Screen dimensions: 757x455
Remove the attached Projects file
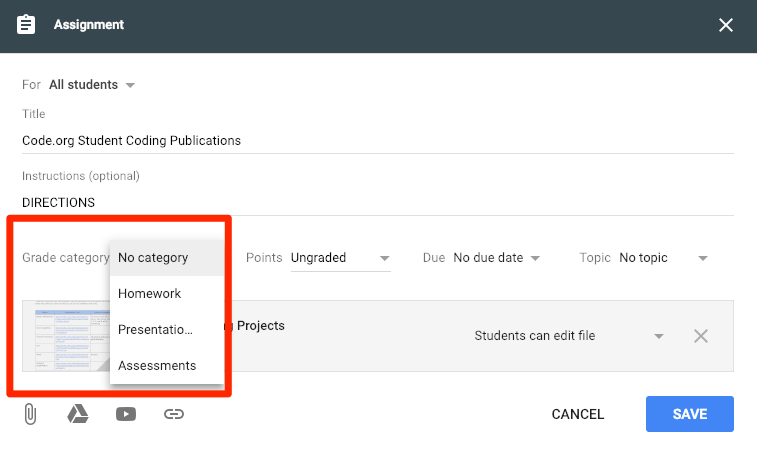tap(701, 336)
